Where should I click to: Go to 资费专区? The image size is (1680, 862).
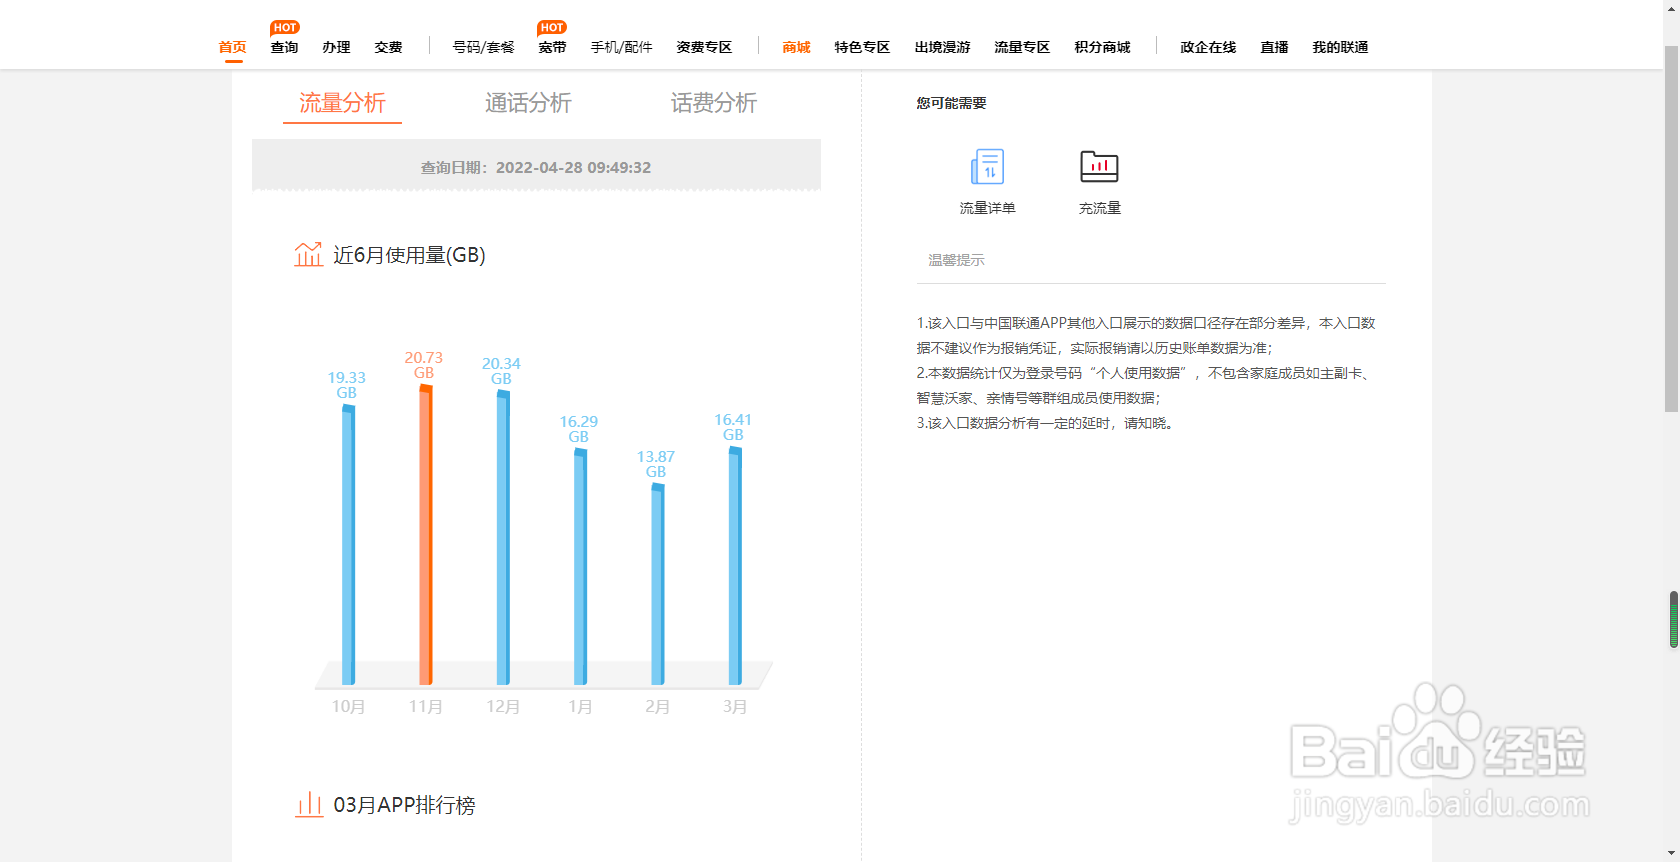tap(704, 47)
